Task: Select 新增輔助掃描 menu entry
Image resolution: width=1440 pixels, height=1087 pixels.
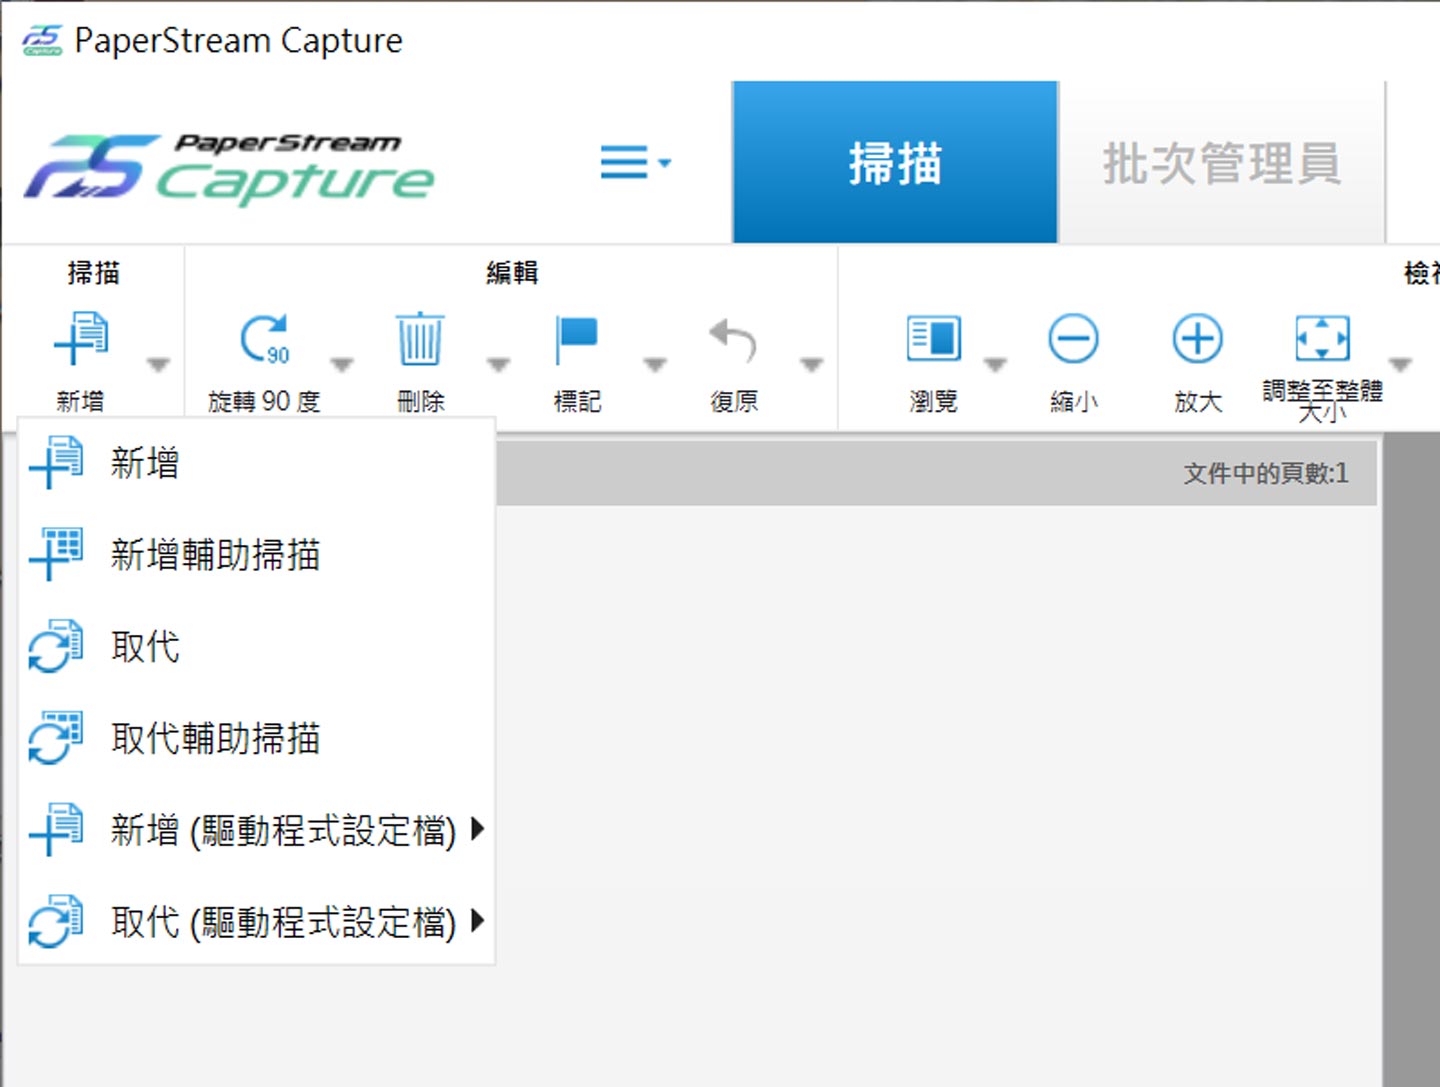Action: (x=257, y=555)
